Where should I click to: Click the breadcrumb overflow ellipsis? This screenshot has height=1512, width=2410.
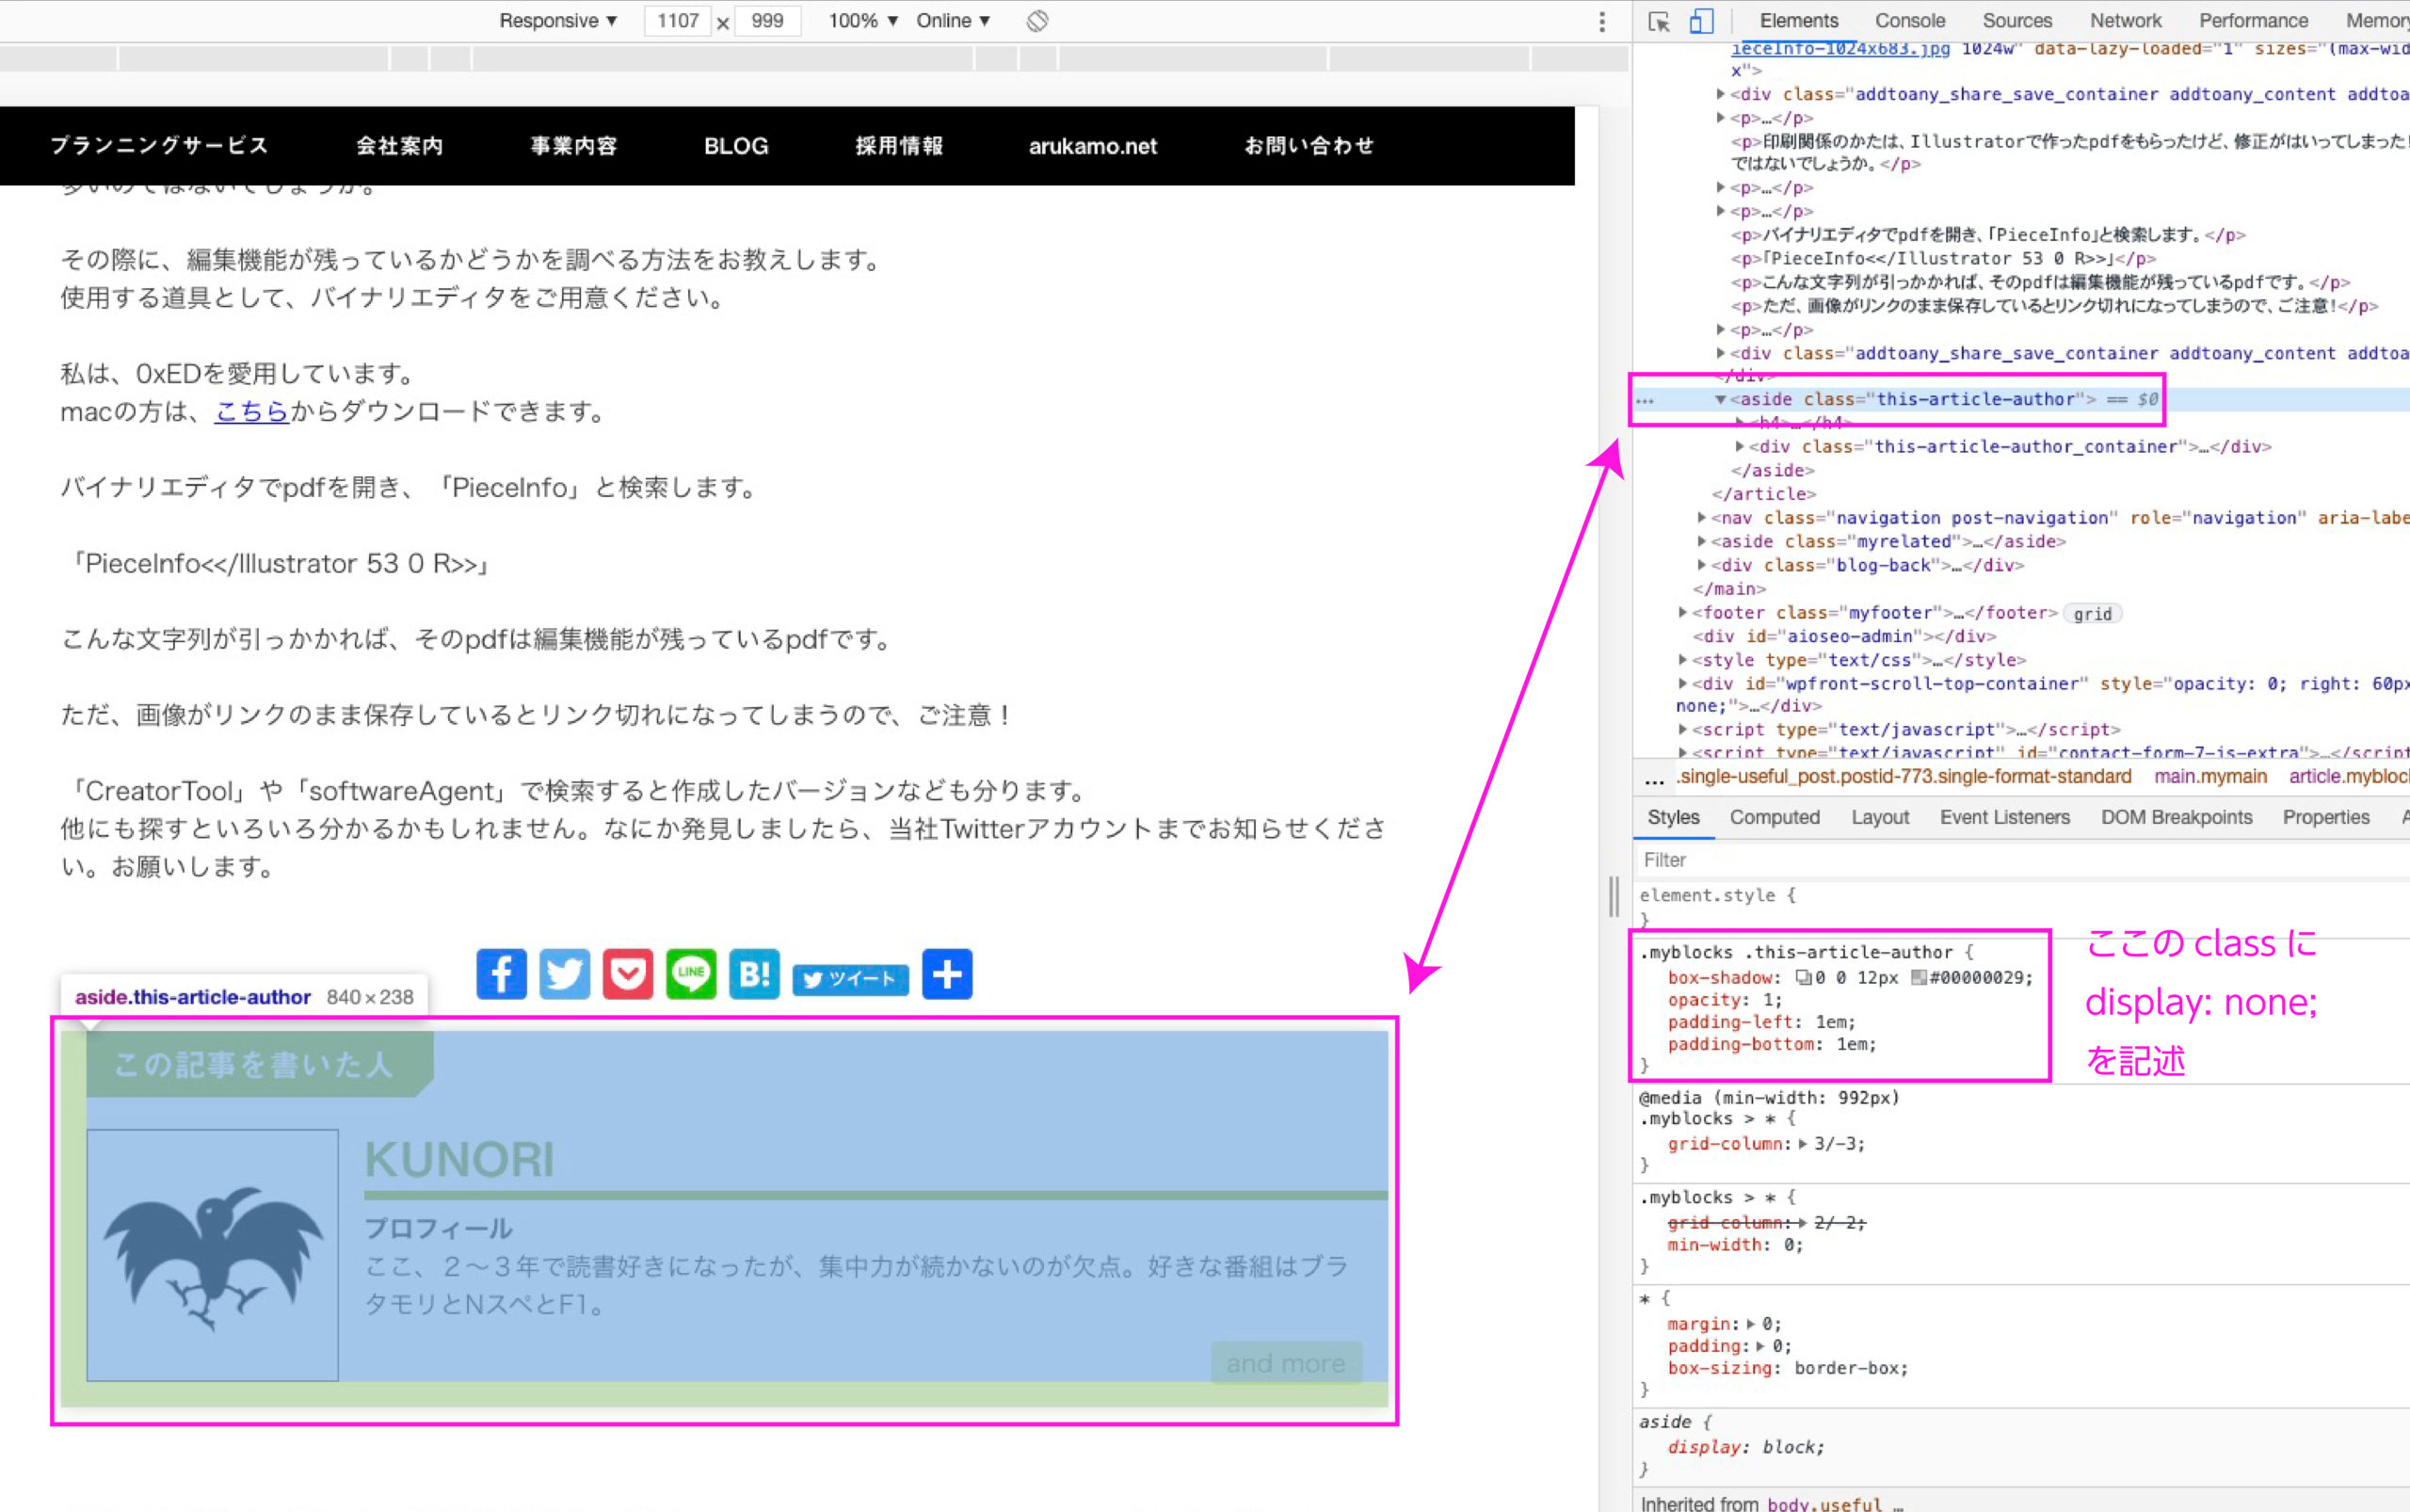(x=1654, y=778)
